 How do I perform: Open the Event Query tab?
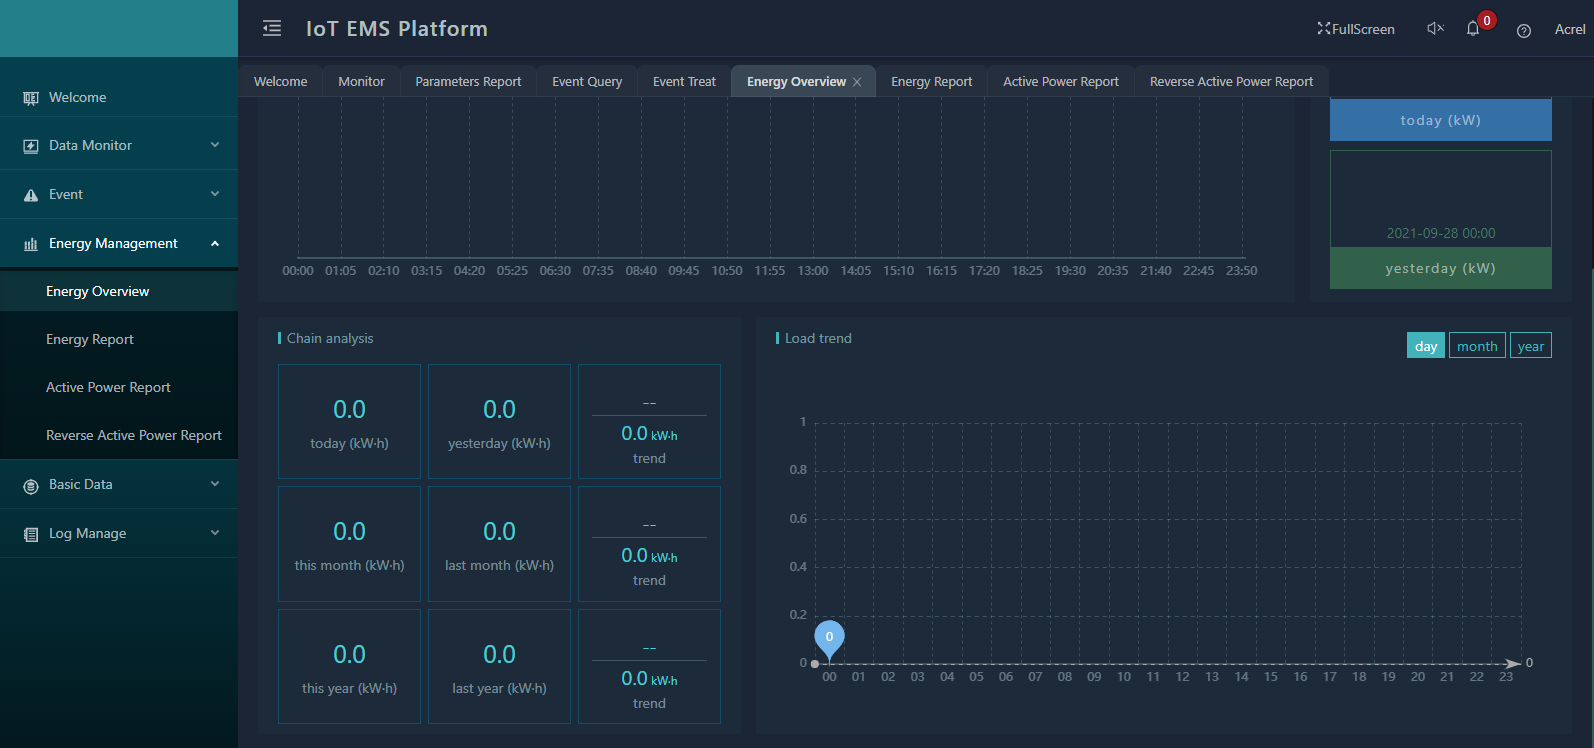click(x=587, y=81)
